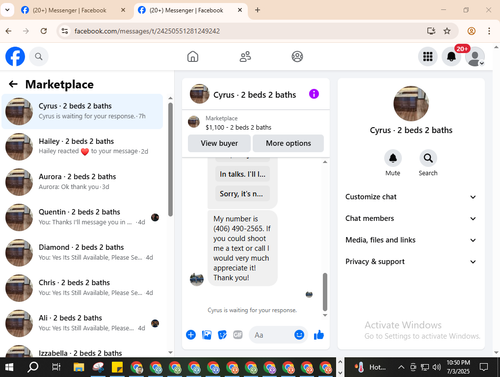Click the address bar URL

[x=147, y=31]
